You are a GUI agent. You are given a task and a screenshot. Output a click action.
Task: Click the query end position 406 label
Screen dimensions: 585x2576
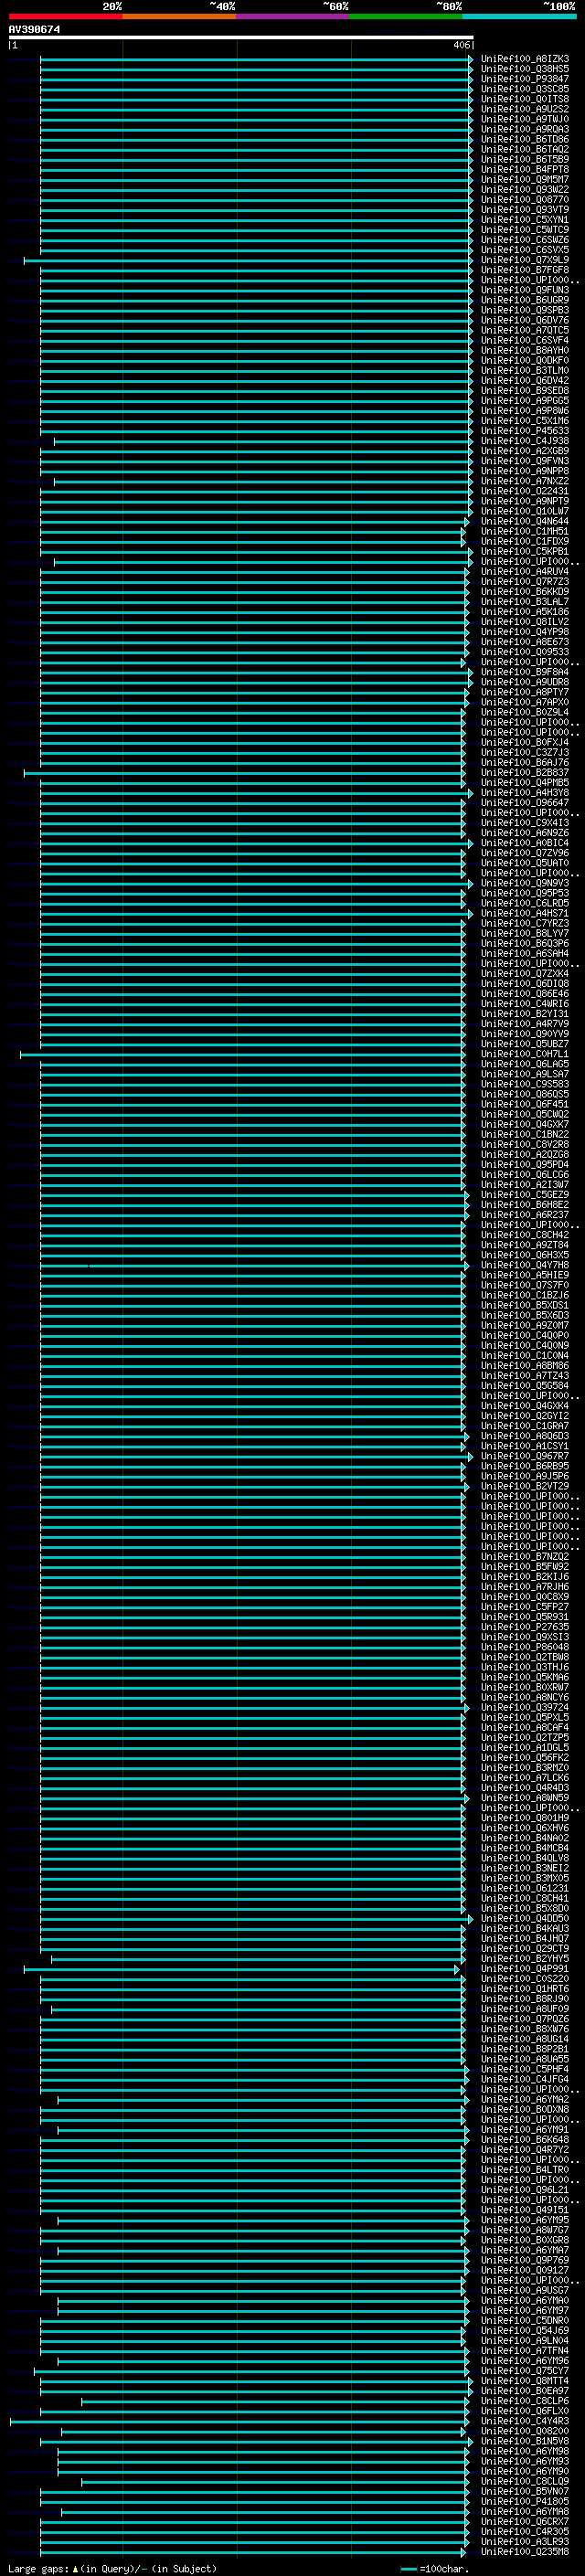(x=461, y=45)
